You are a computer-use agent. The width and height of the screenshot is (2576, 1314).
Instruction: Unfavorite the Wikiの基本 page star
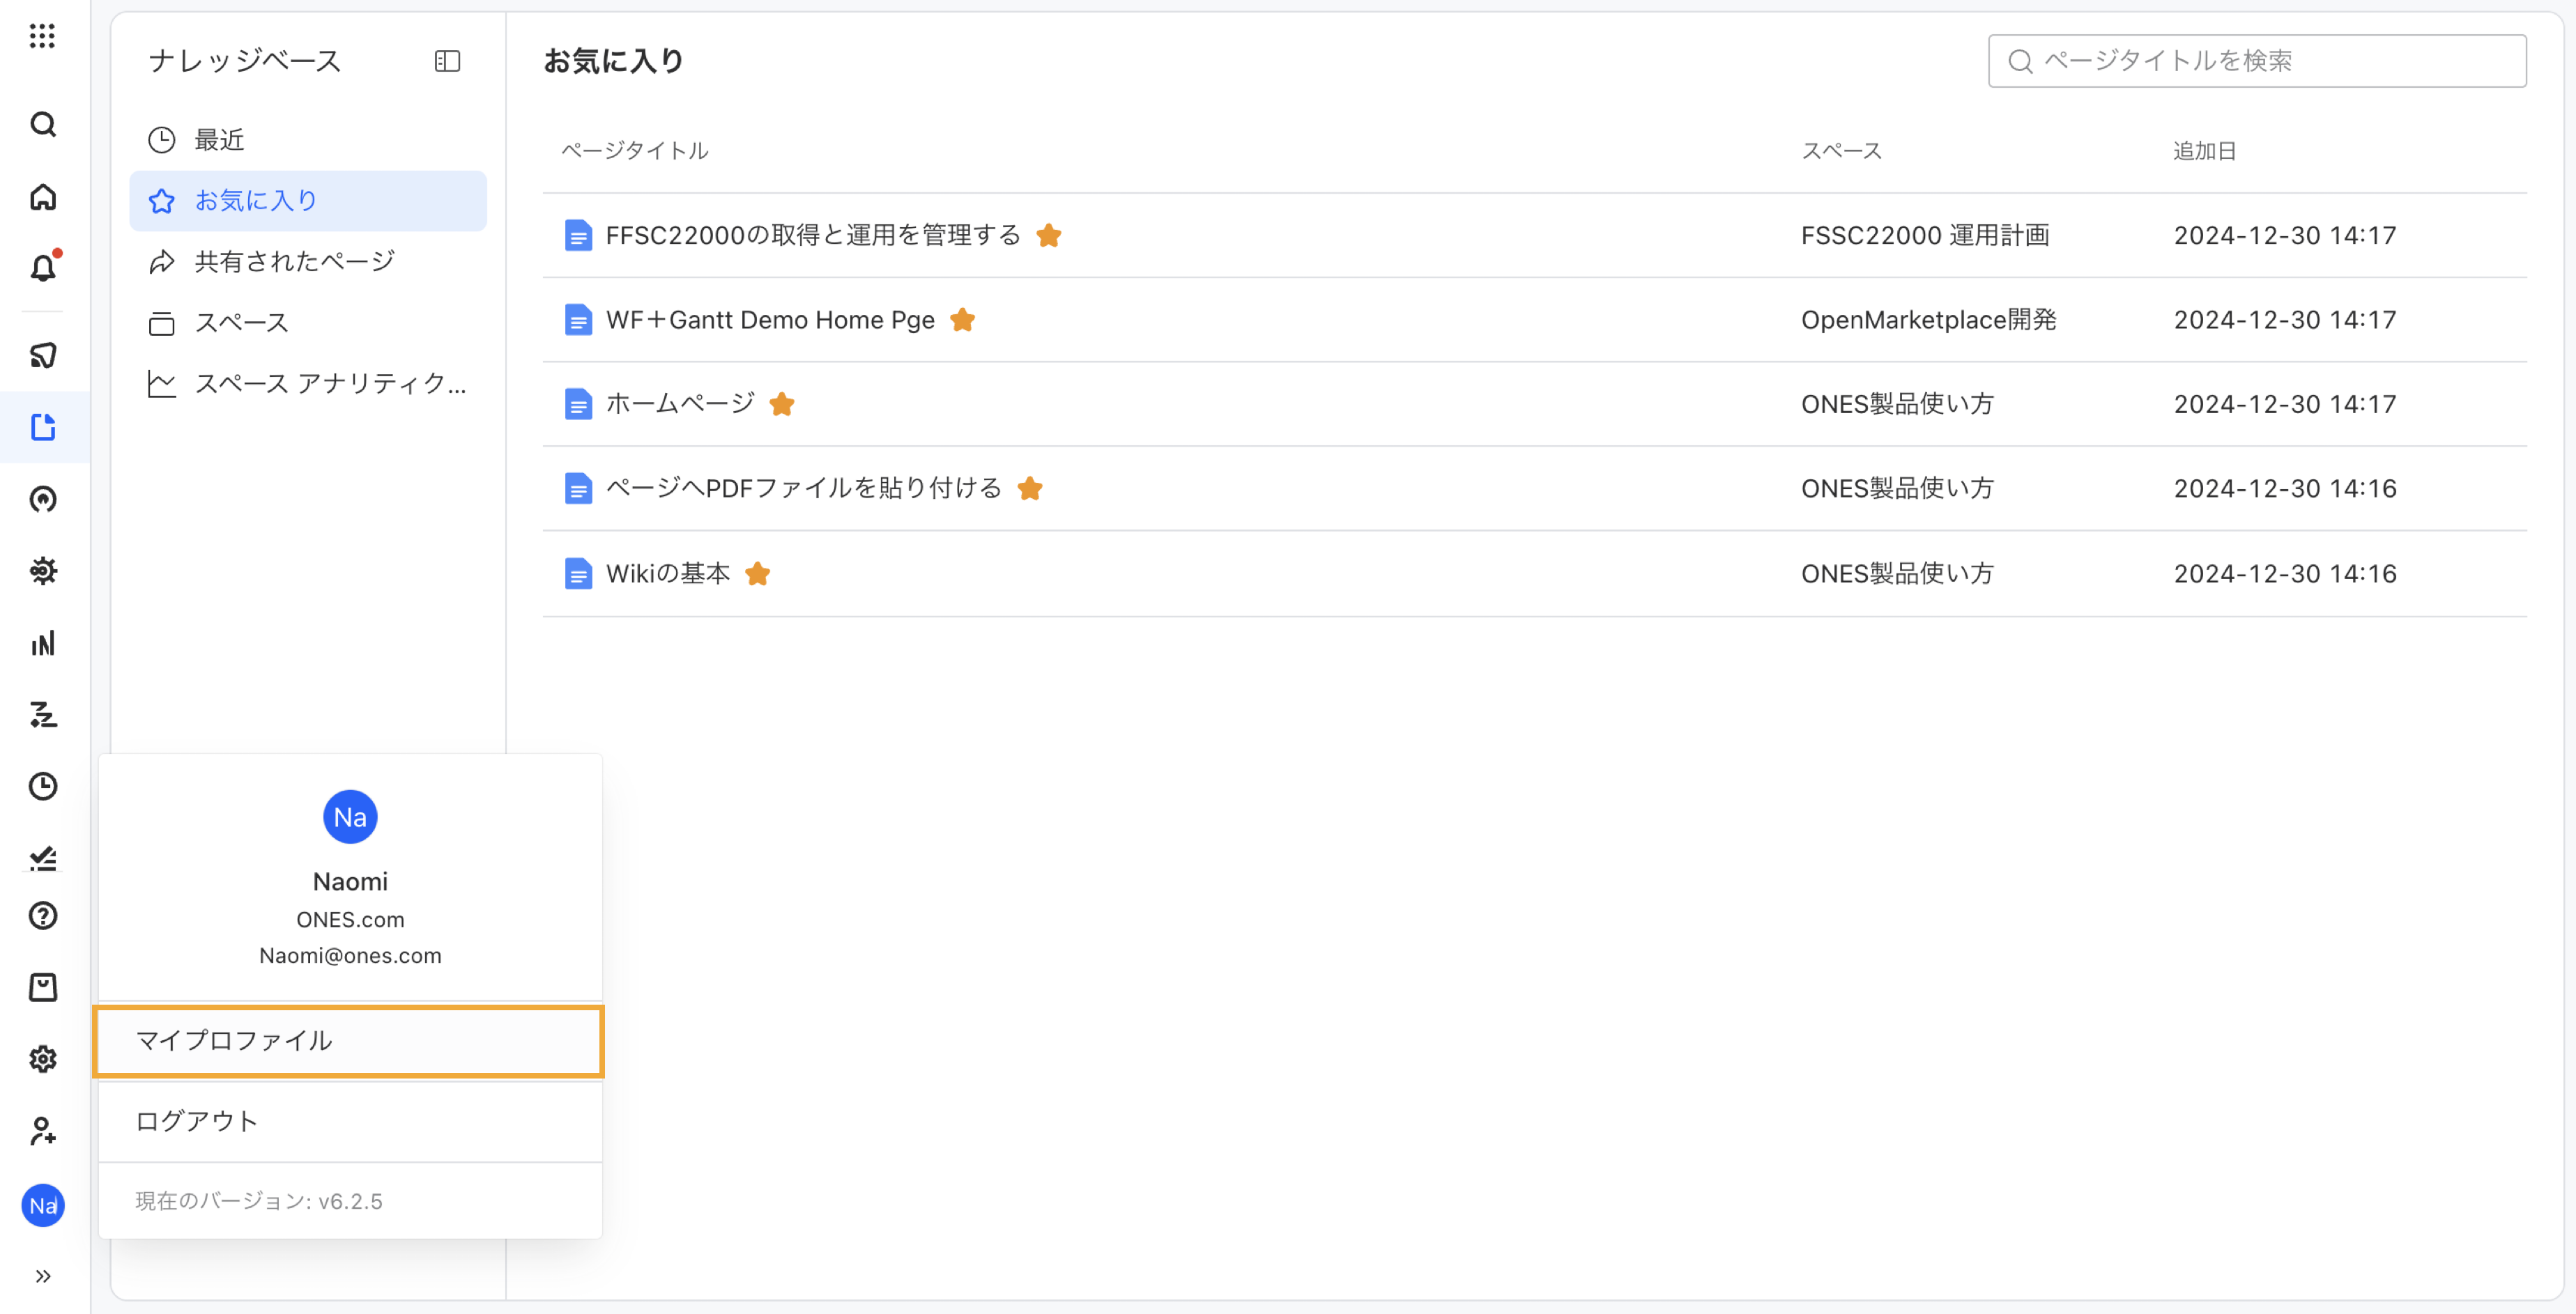757,574
